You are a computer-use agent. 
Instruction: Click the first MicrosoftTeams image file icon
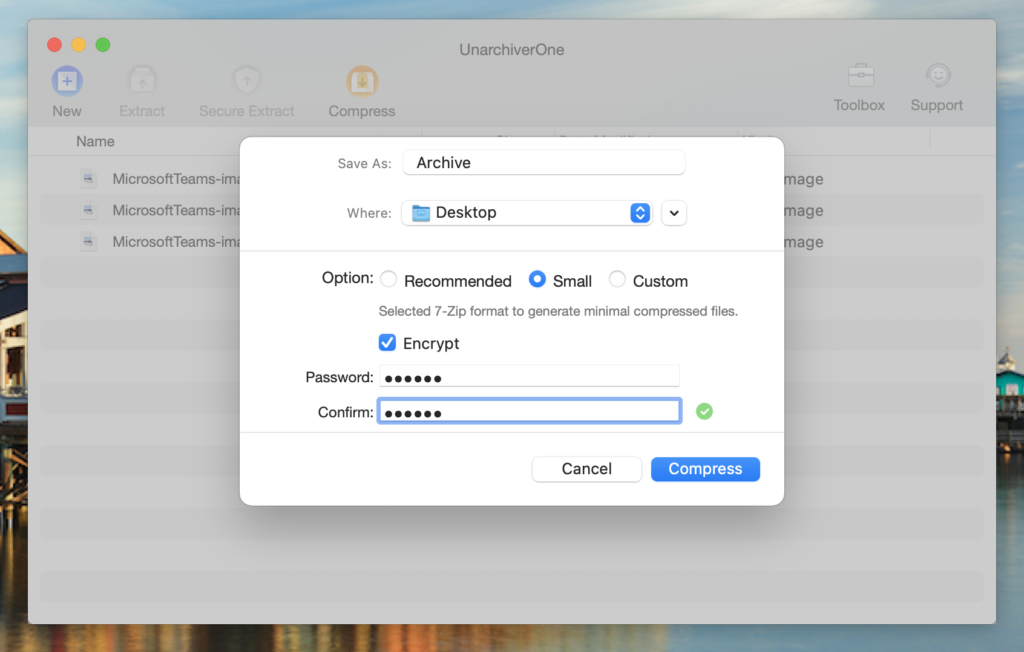[89, 179]
